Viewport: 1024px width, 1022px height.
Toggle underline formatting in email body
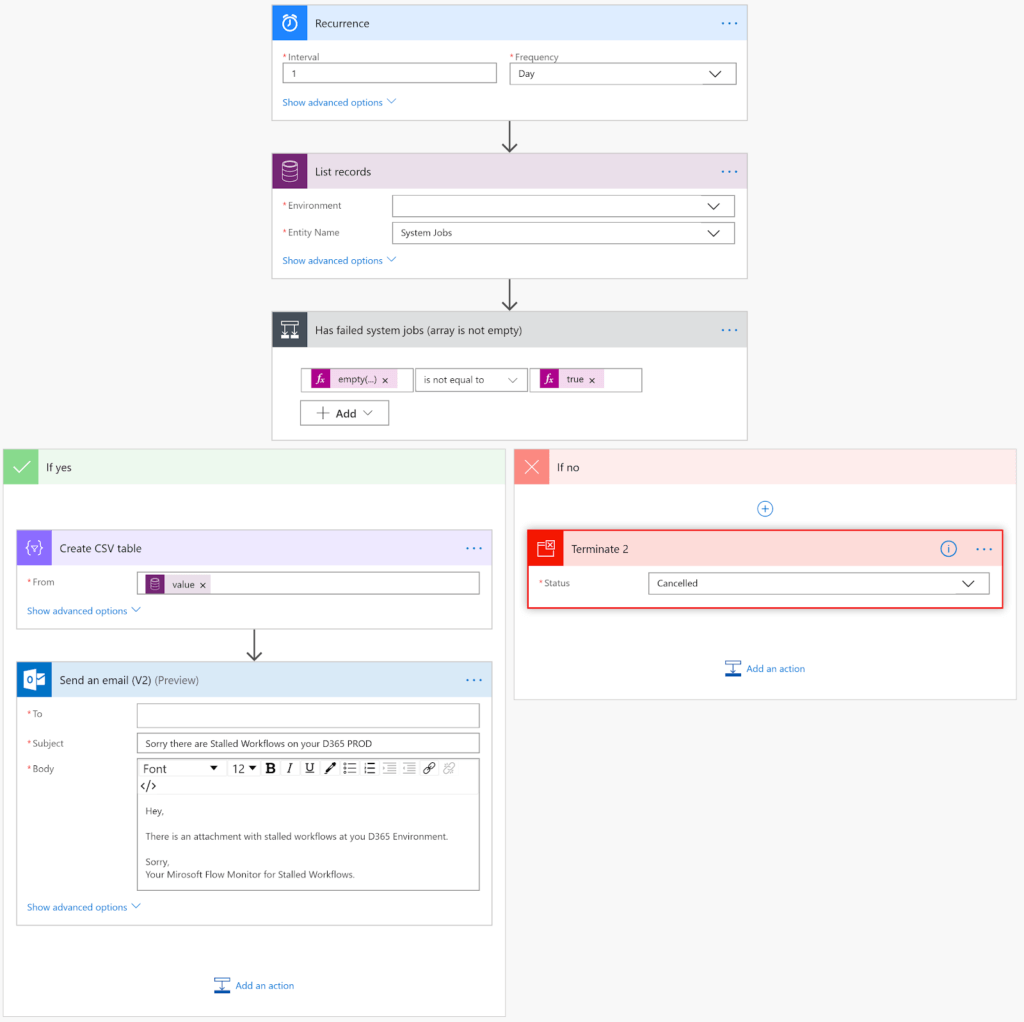310,768
